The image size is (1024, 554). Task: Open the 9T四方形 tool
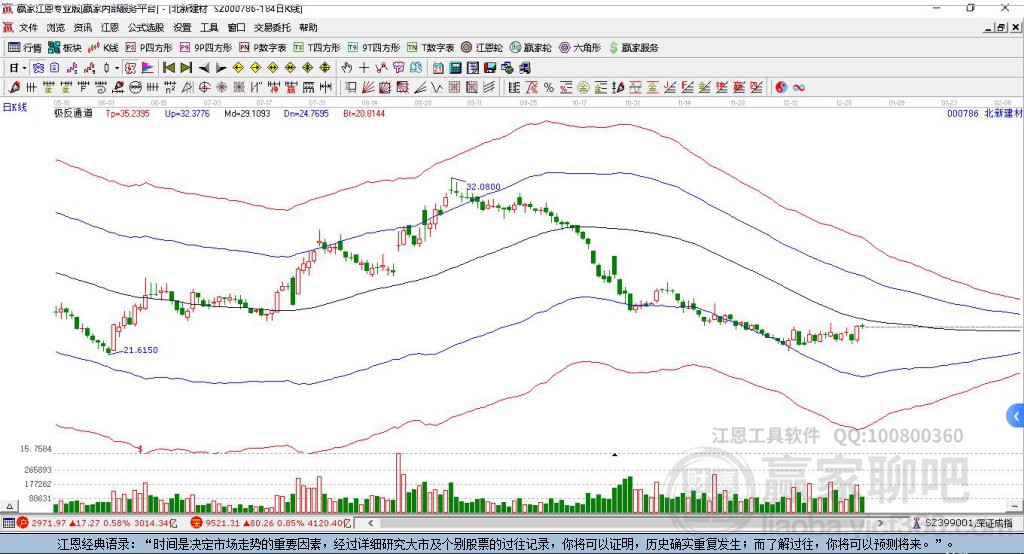point(374,48)
